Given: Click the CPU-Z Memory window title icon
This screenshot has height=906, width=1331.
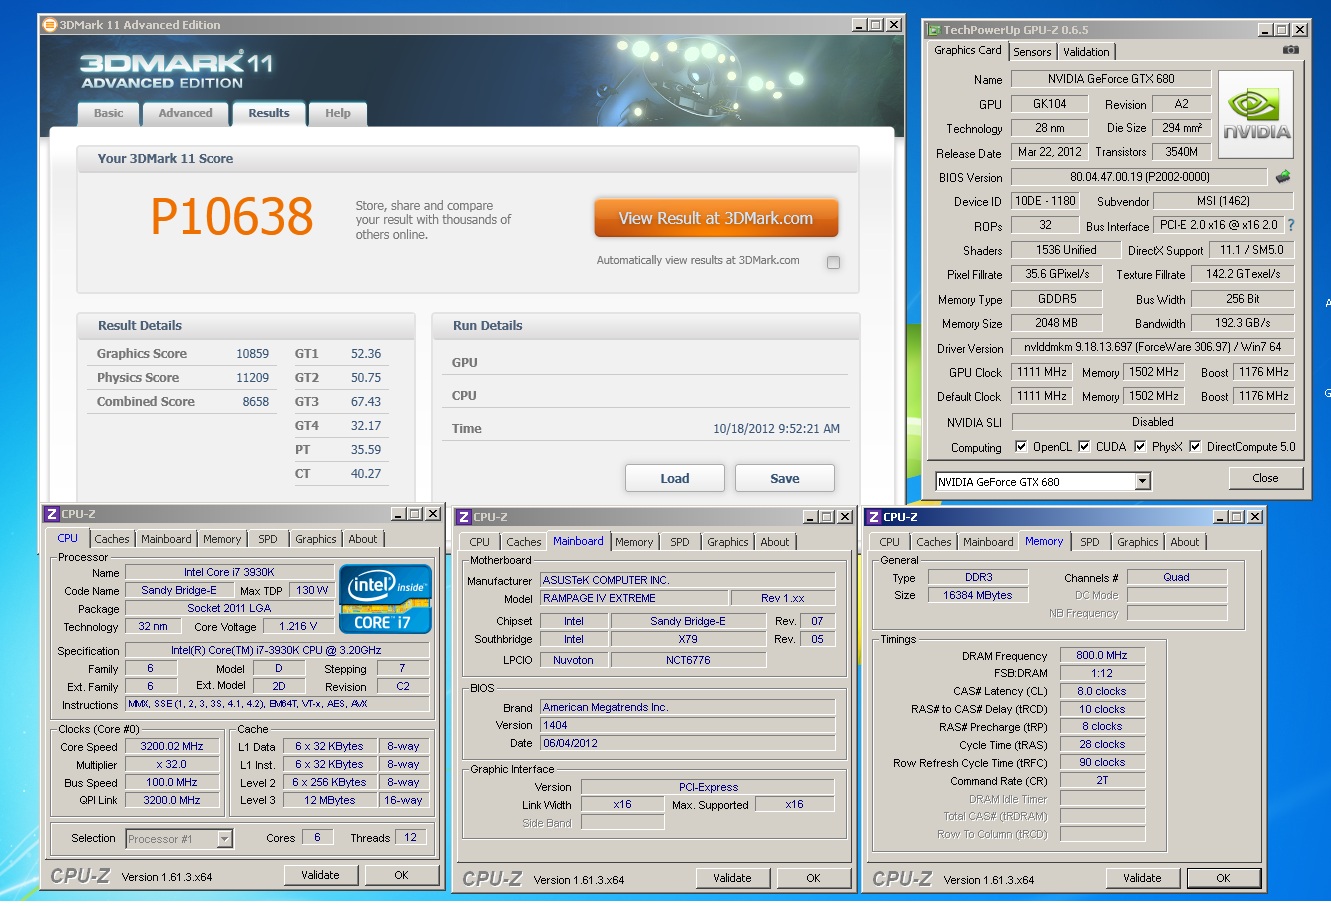Looking at the screenshot, I should click(x=873, y=517).
